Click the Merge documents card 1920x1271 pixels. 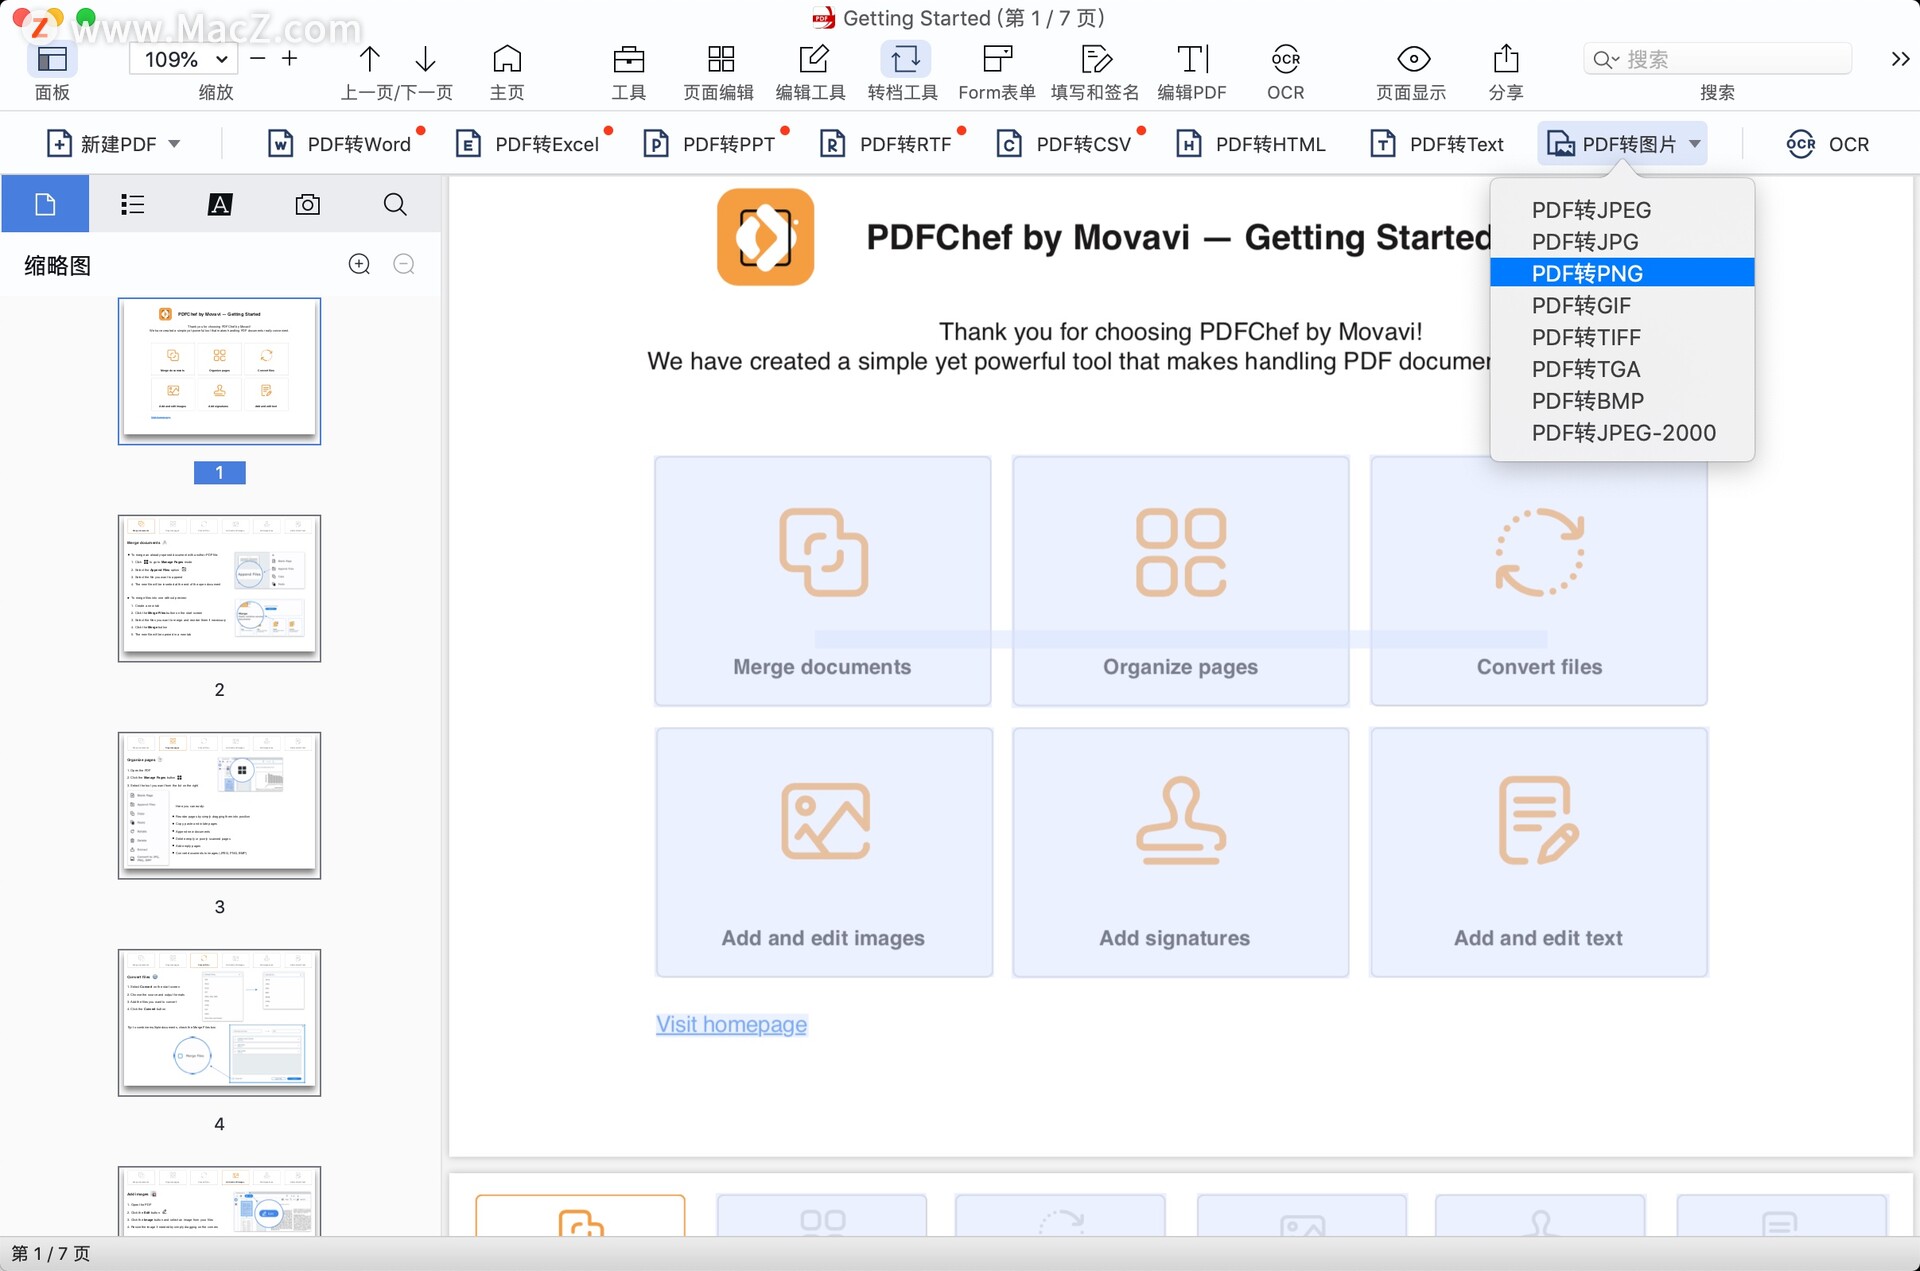pos(823,581)
